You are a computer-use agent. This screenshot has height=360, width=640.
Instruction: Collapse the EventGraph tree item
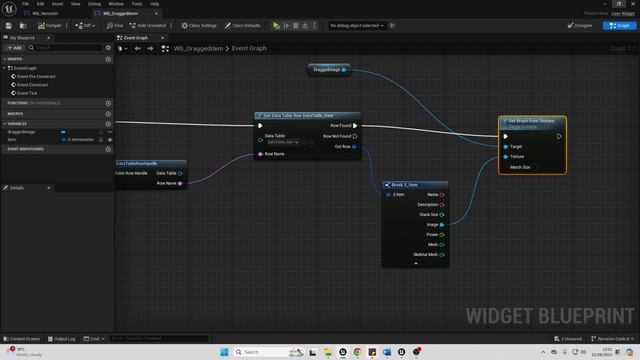click(4, 68)
